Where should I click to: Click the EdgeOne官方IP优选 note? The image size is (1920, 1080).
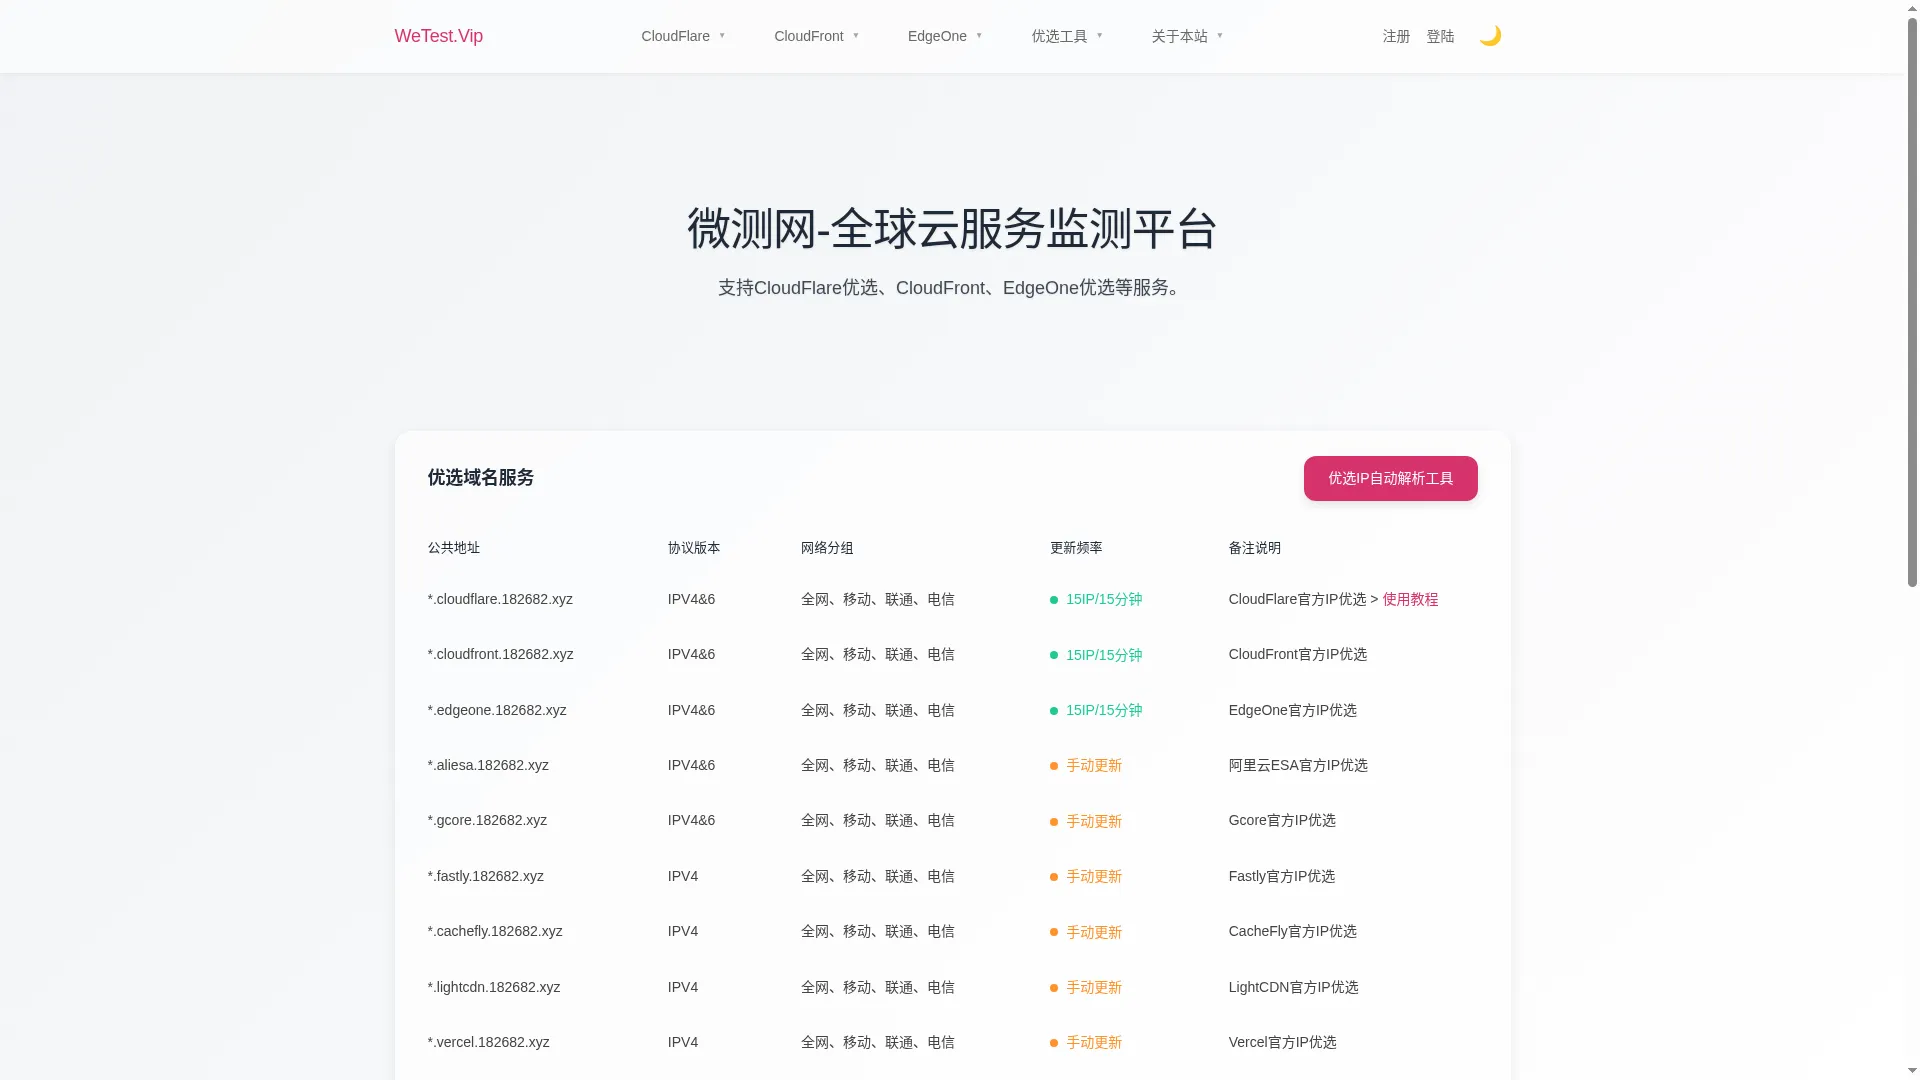click(x=1293, y=710)
